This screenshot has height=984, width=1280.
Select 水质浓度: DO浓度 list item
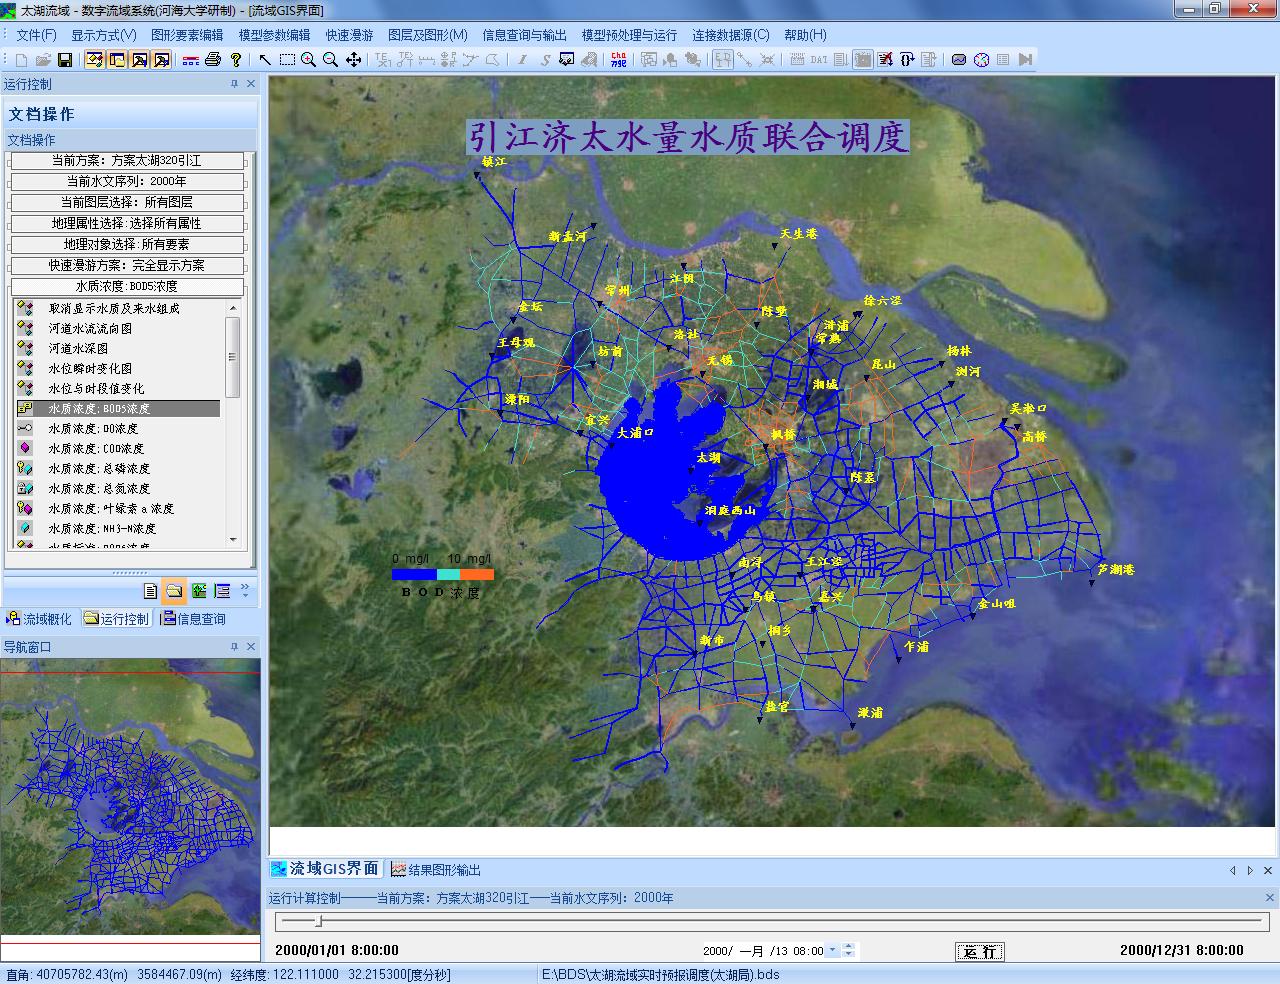pyautogui.click(x=93, y=429)
